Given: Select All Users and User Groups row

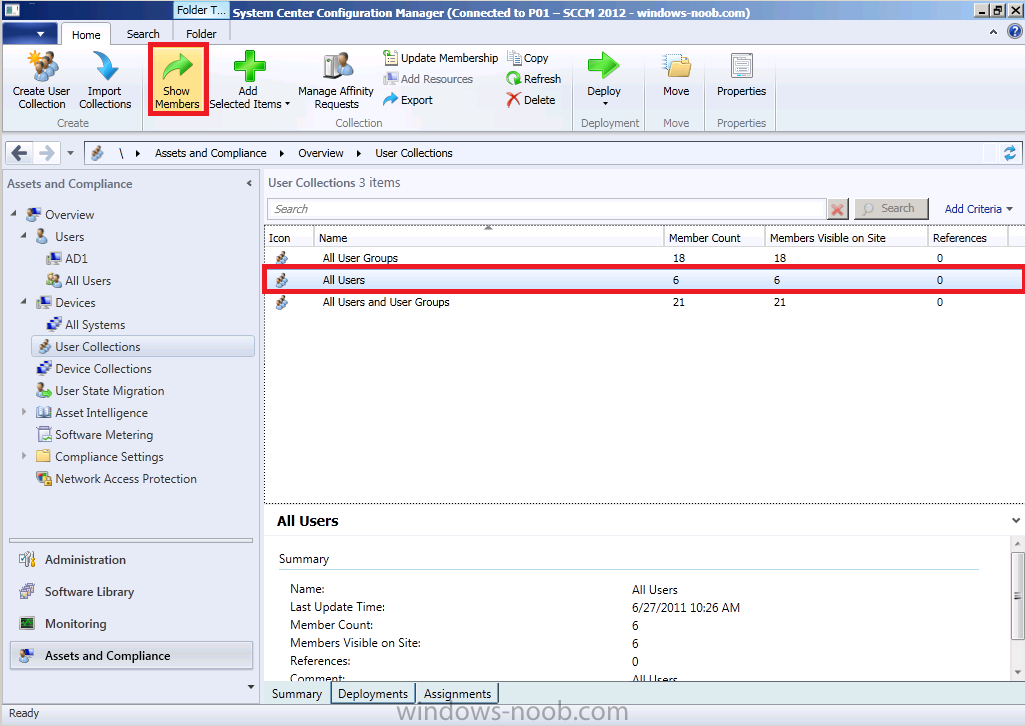Looking at the screenshot, I should pyautogui.click(x=643, y=302).
